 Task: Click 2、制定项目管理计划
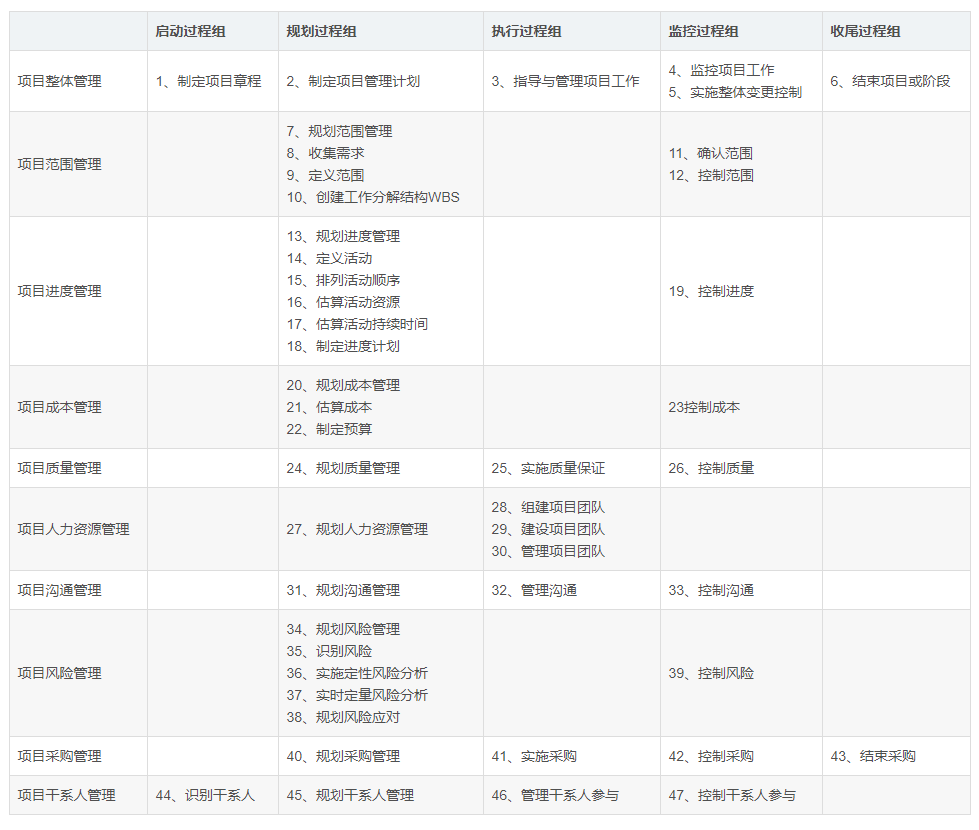point(353,81)
